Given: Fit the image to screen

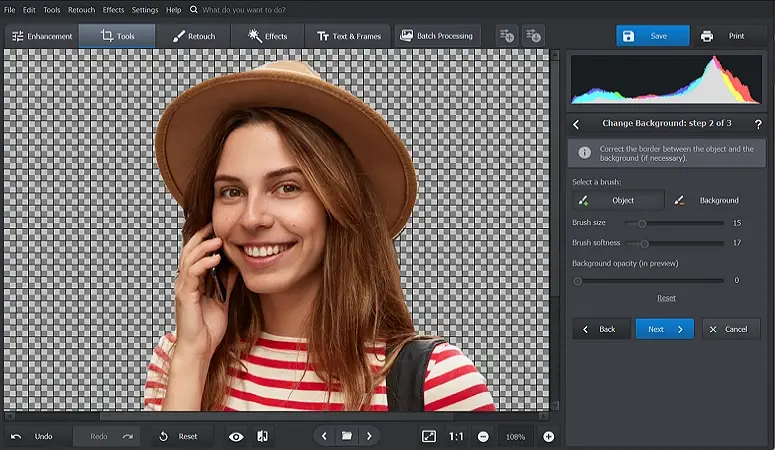Looking at the screenshot, I should (429, 437).
